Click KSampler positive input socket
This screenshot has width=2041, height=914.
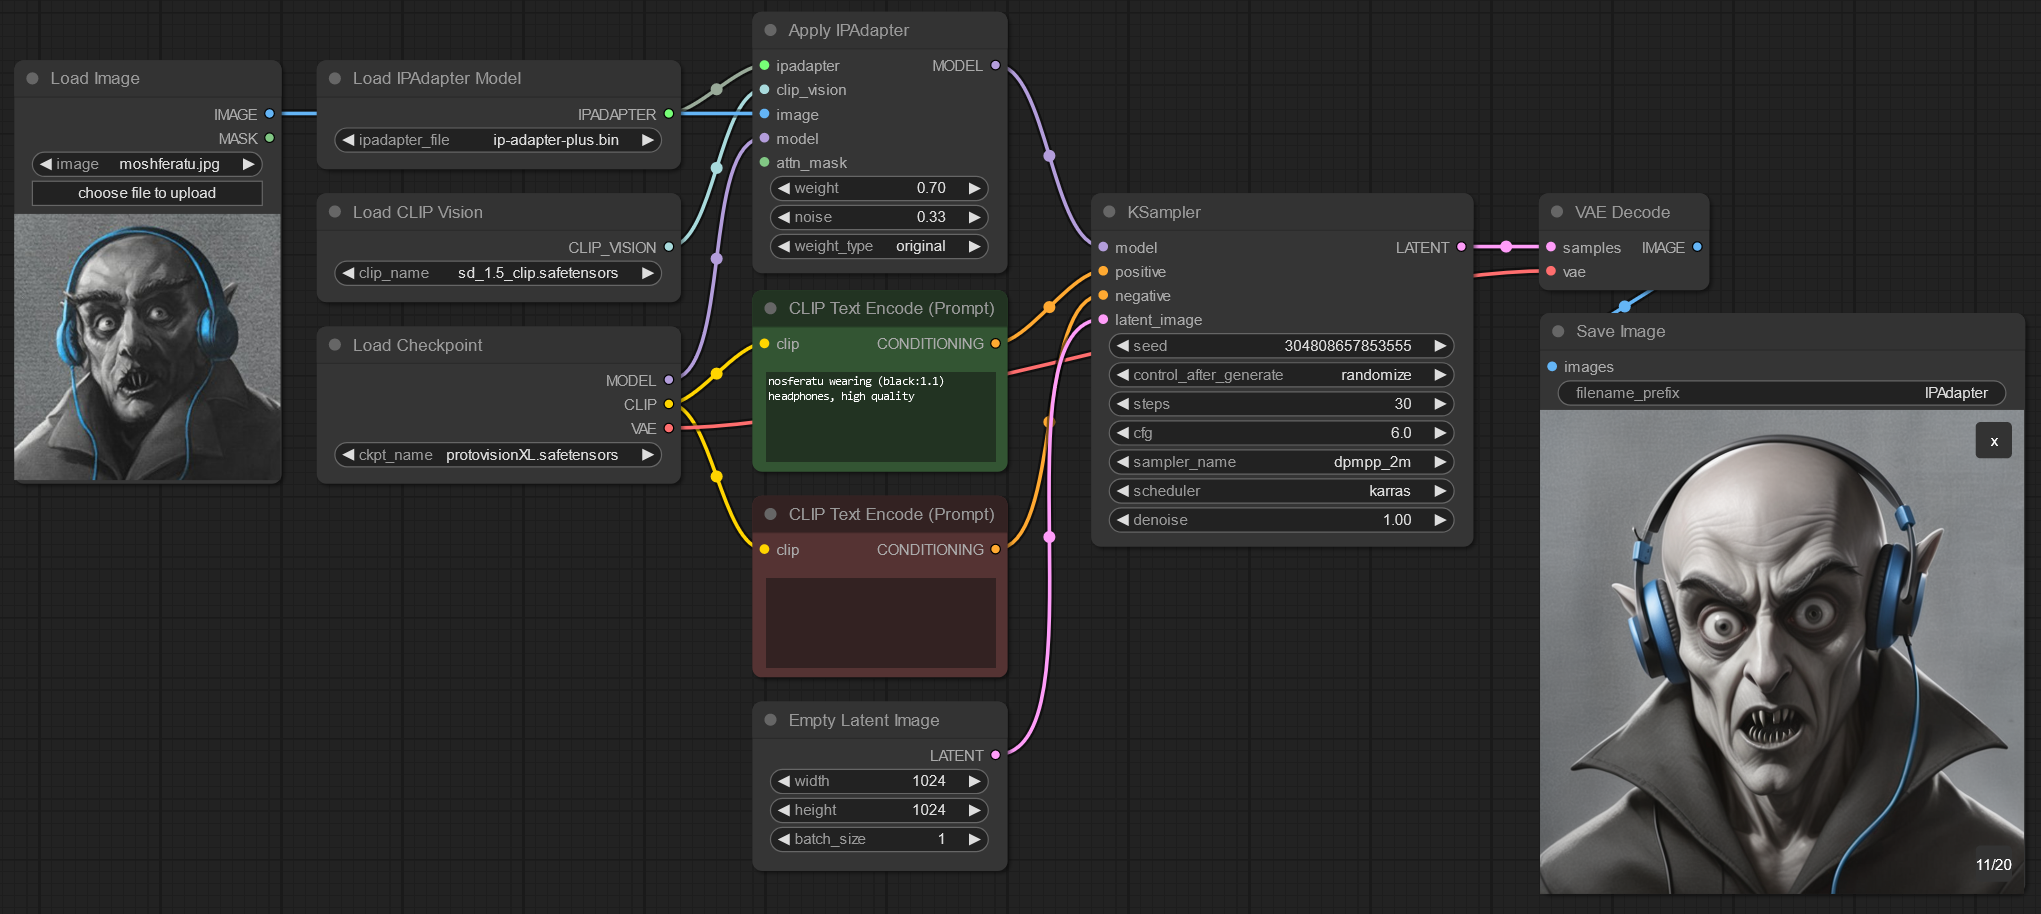pyautogui.click(x=1103, y=271)
